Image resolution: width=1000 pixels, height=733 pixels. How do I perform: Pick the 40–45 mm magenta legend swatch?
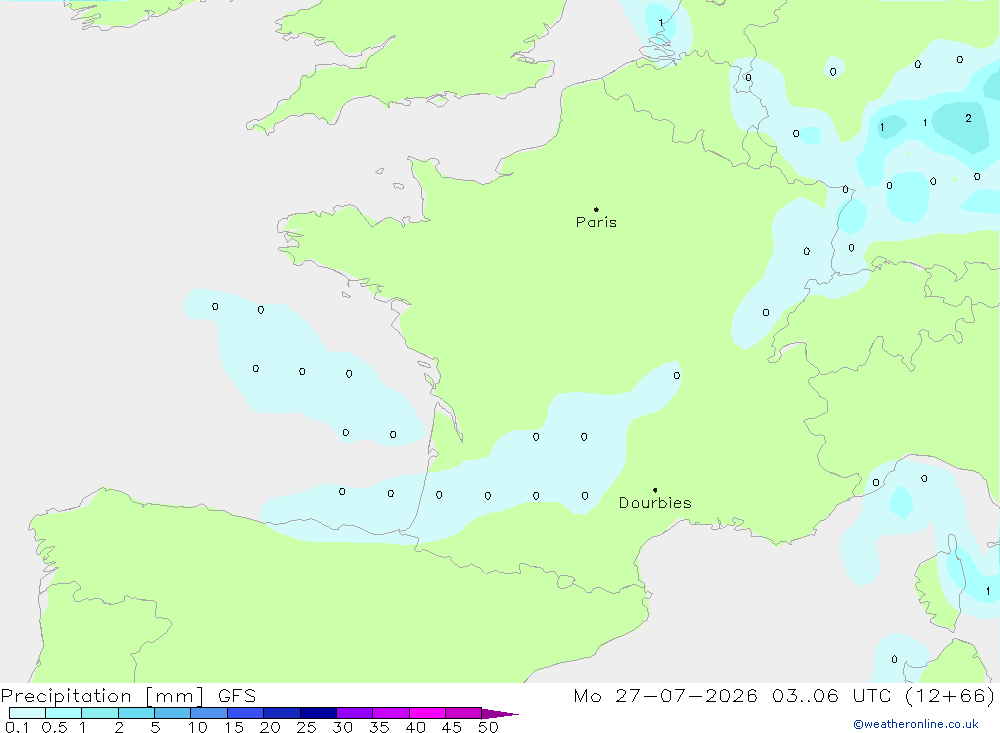point(427,713)
